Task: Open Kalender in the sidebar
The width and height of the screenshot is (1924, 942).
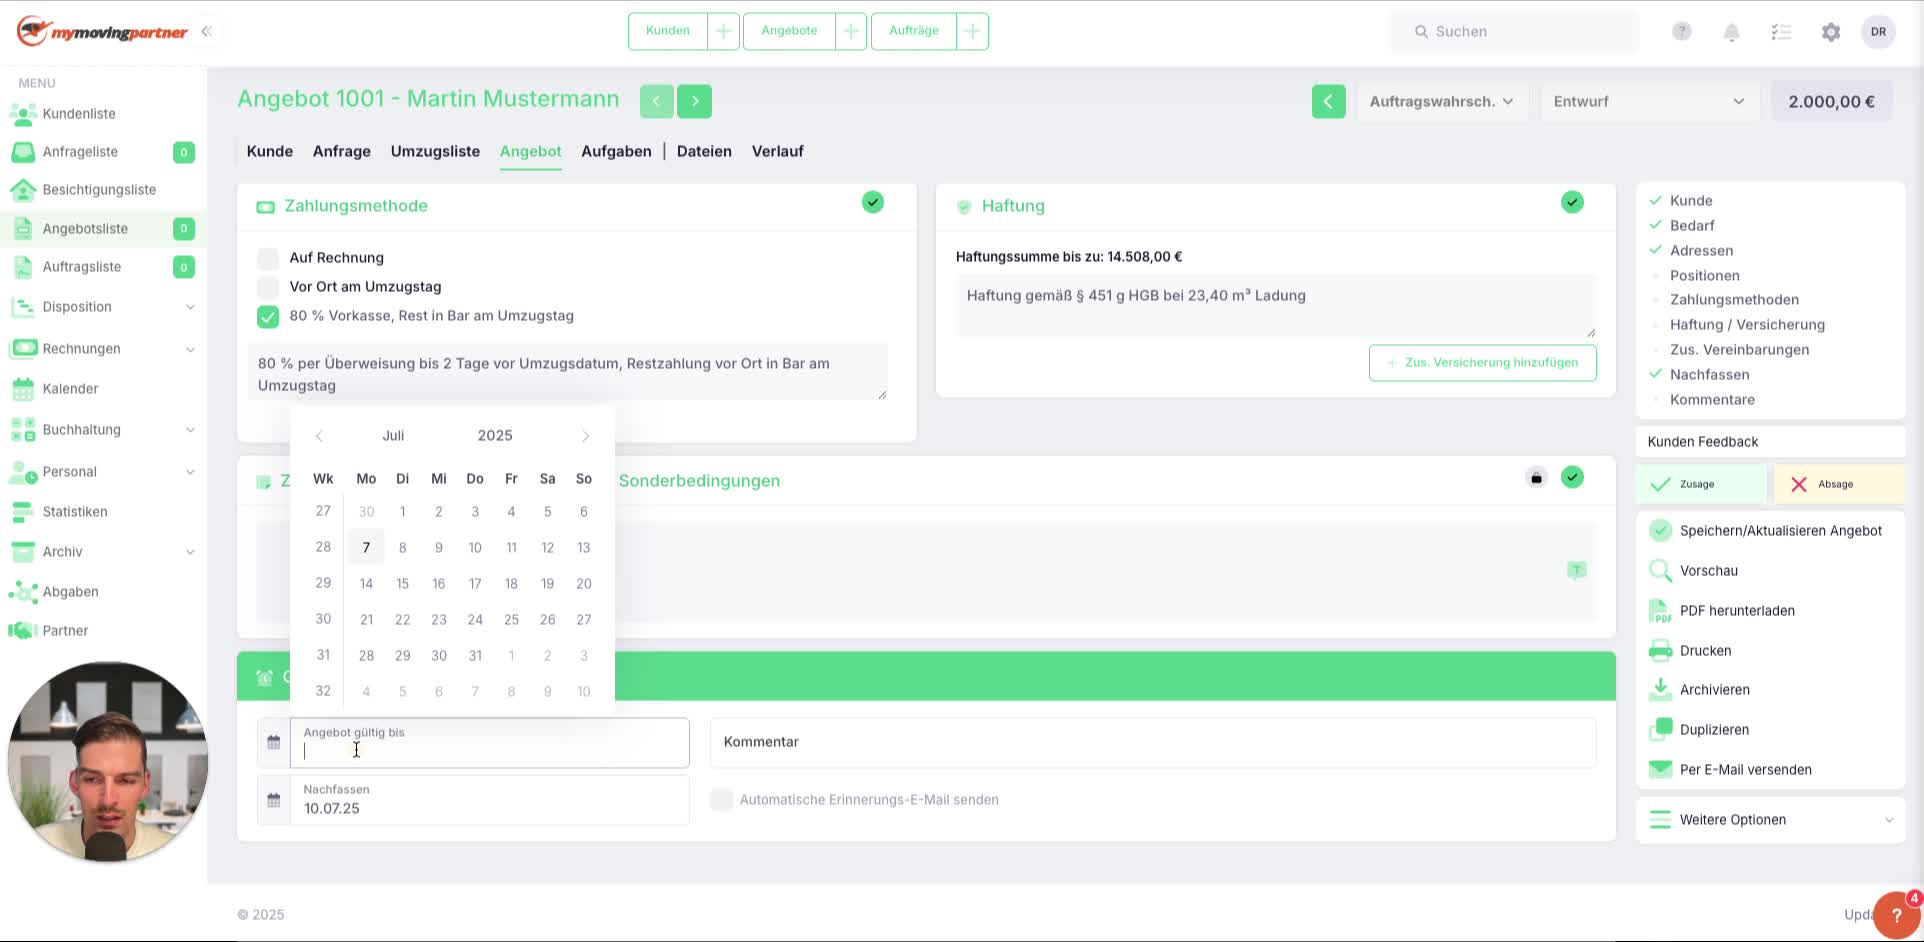Action: tap(70, 389)
